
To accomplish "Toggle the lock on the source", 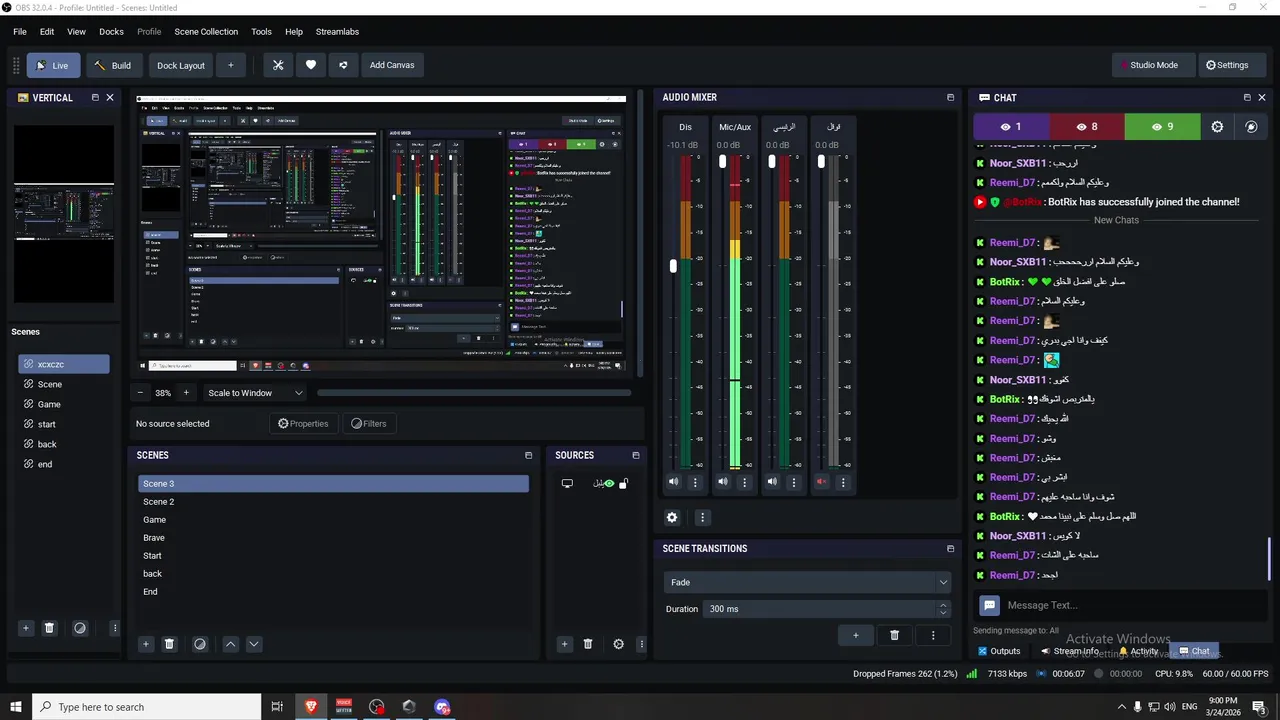I will pyautogui.click(x=623, y=484).
